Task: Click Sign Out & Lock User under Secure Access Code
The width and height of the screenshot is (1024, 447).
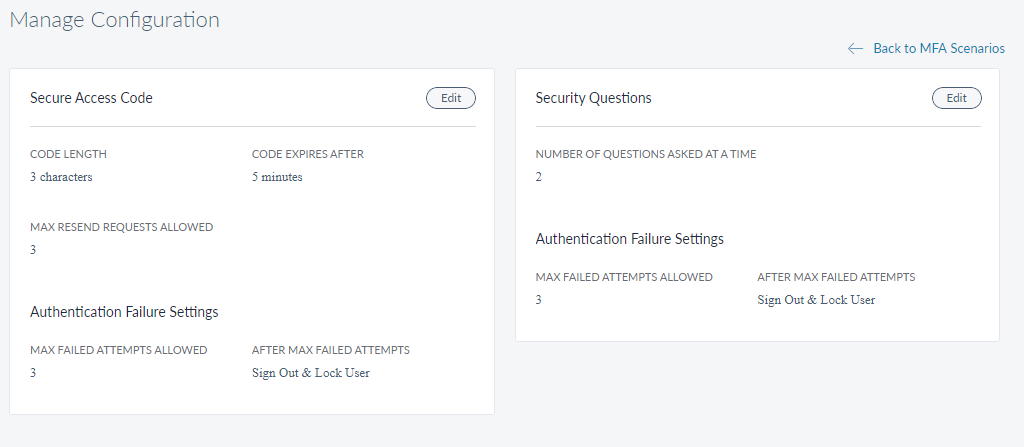Action: [x=310, y=373]
